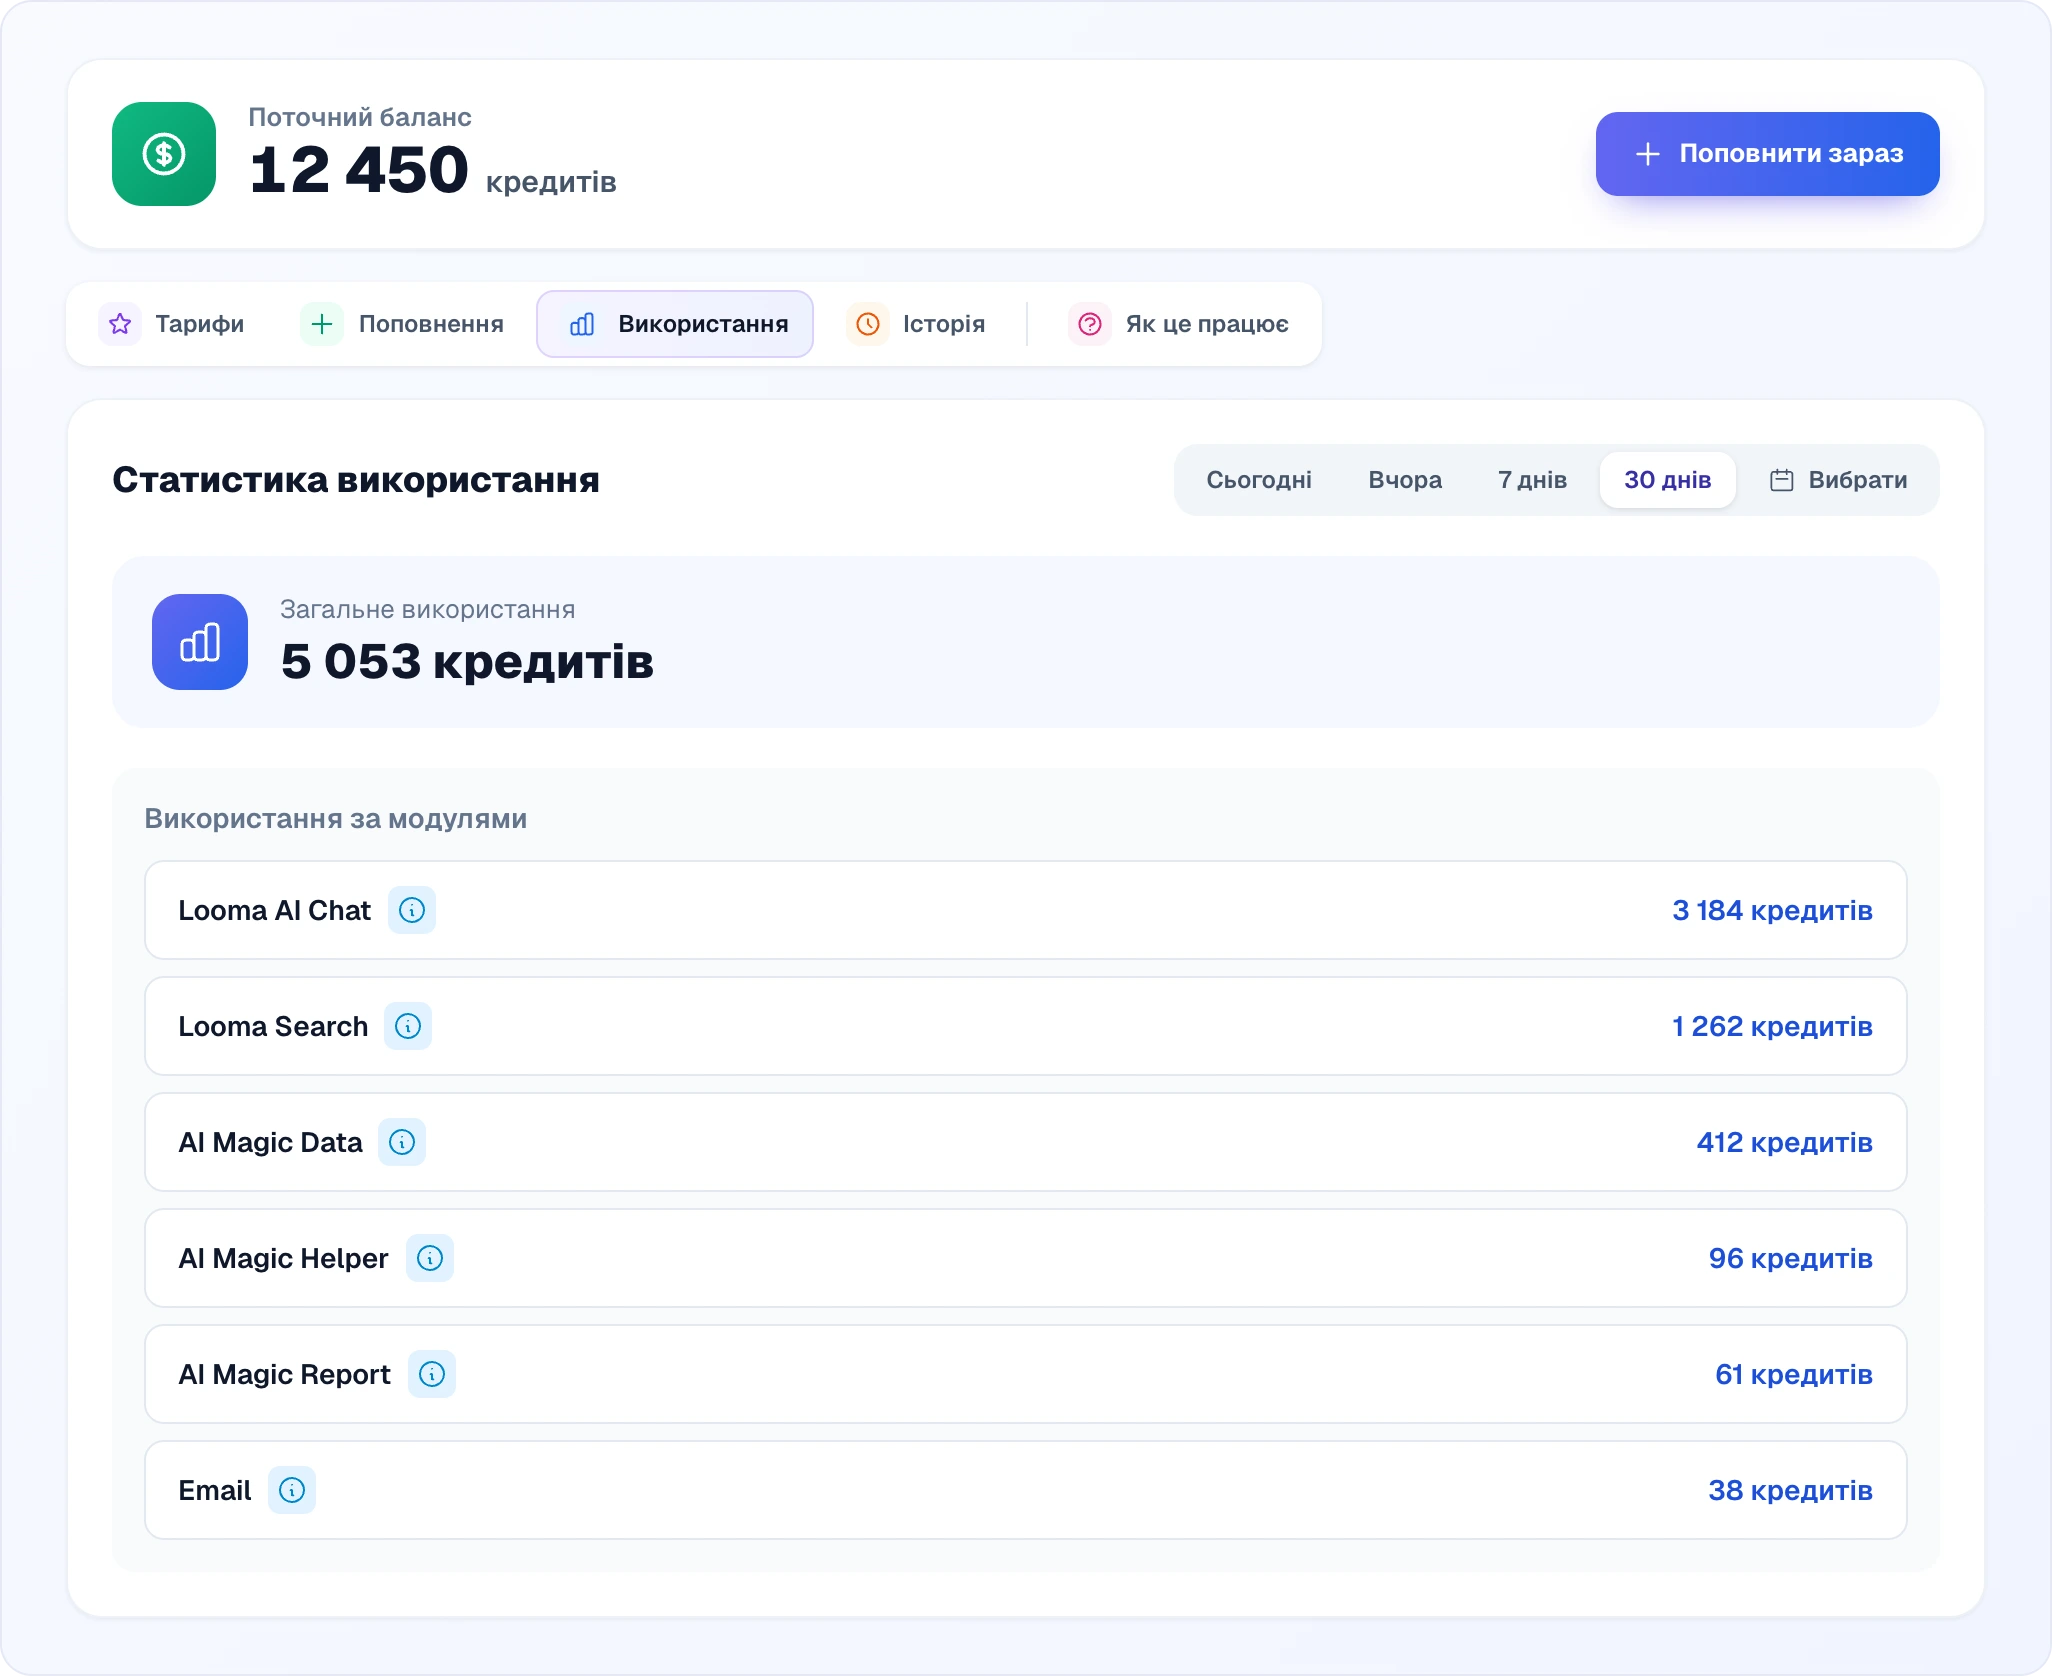Click the Email module info icon
Viewport: 2052px width, 1676px height.
(x=292, y=1490)
